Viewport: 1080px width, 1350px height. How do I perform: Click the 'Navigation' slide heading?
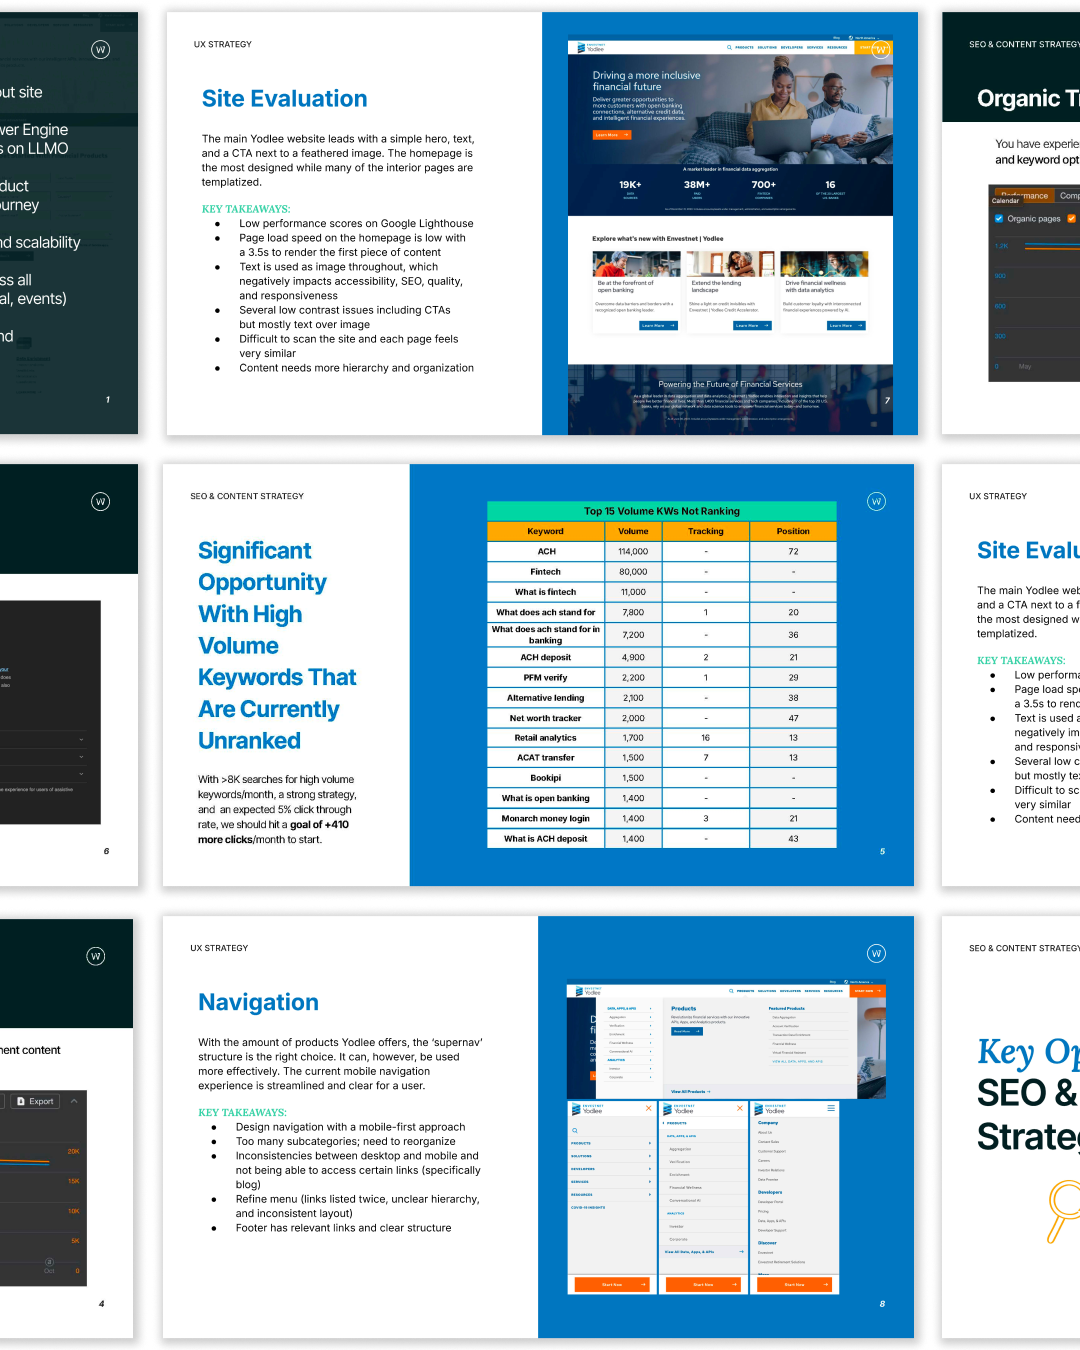click(258, 1002)
